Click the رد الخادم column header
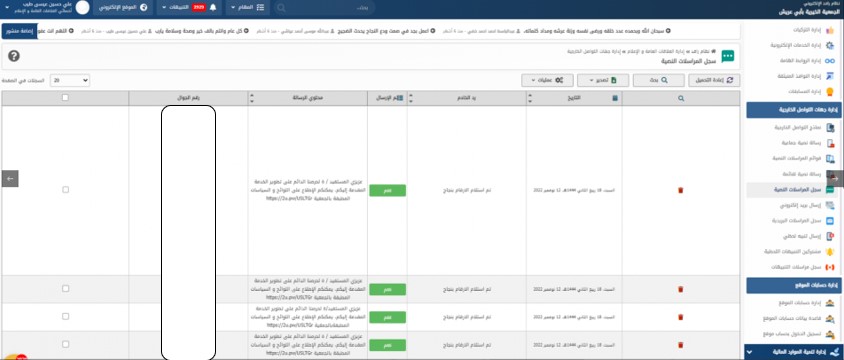 [x=467, y=98]
